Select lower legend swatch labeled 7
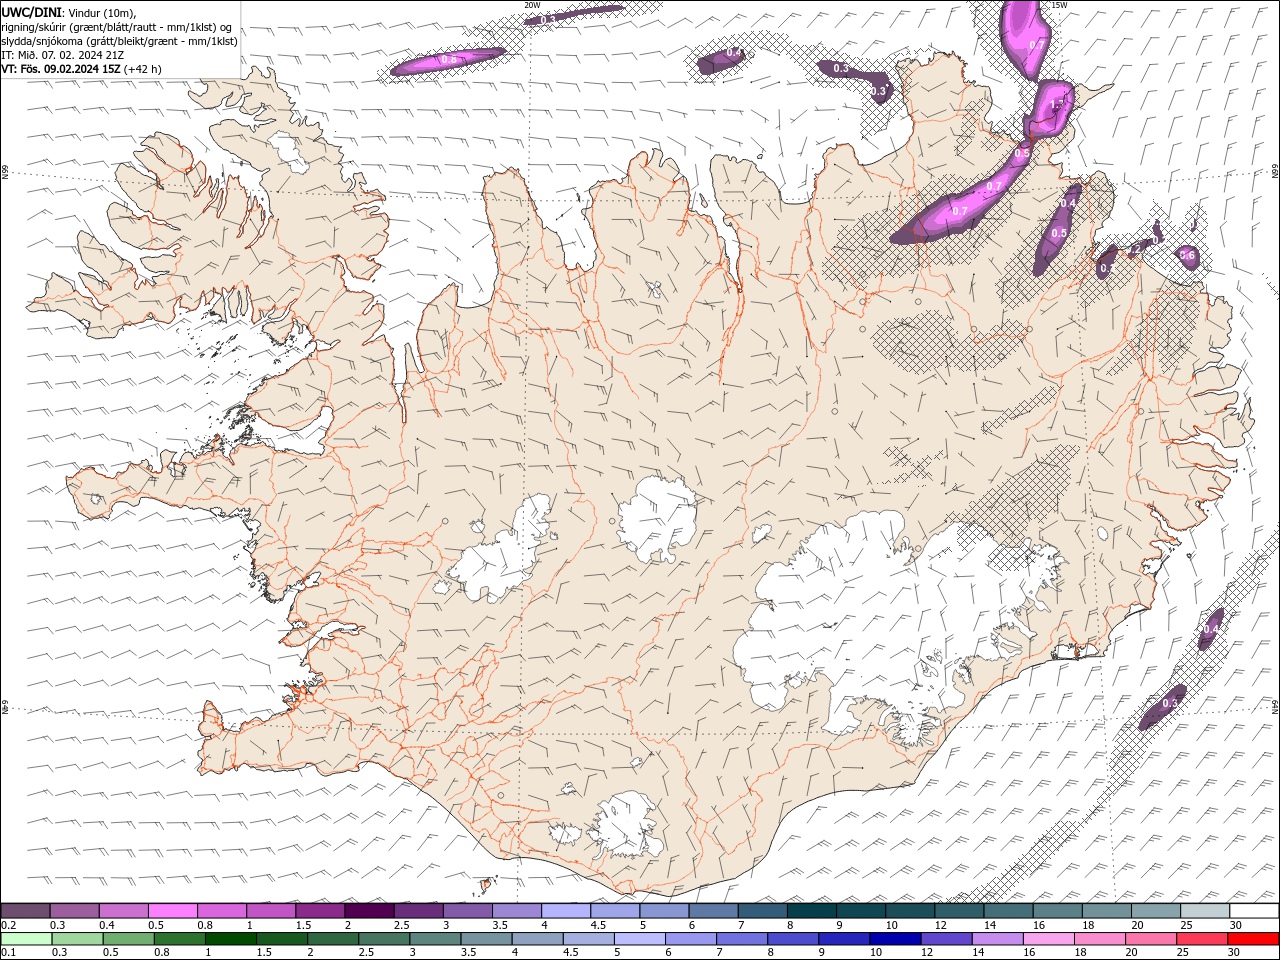The height and width of the screenshot is (960, 1280). pos(743,939)
